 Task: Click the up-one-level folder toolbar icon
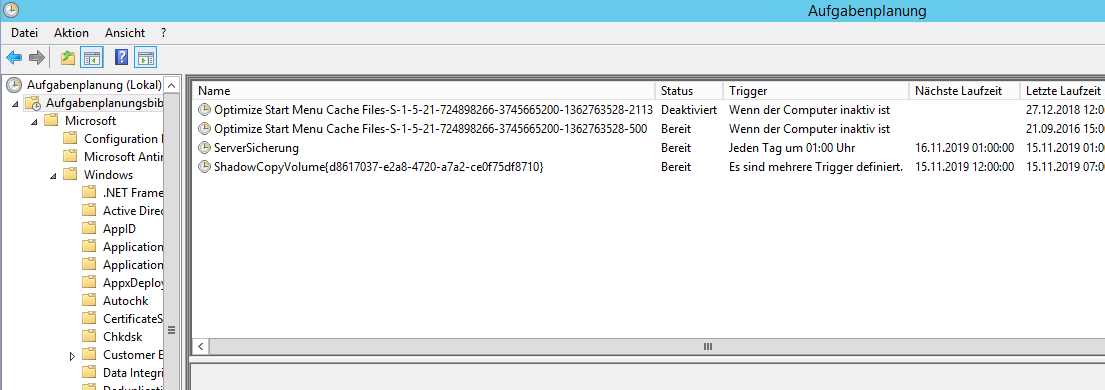click(x=68, y=58)
